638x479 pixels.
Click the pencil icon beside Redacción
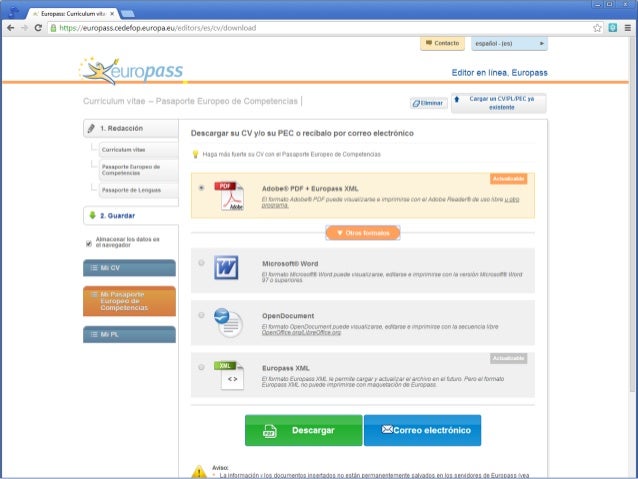(91, 128)
